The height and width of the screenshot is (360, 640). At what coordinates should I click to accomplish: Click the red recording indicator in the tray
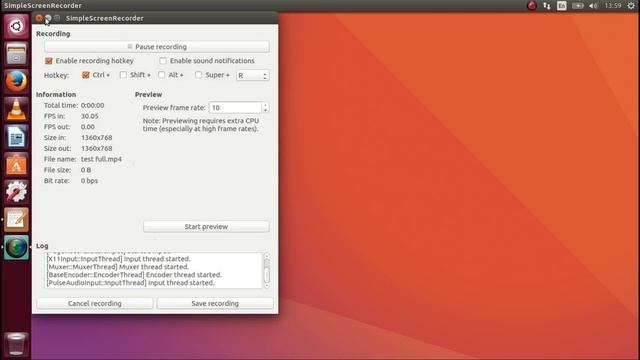531,6
